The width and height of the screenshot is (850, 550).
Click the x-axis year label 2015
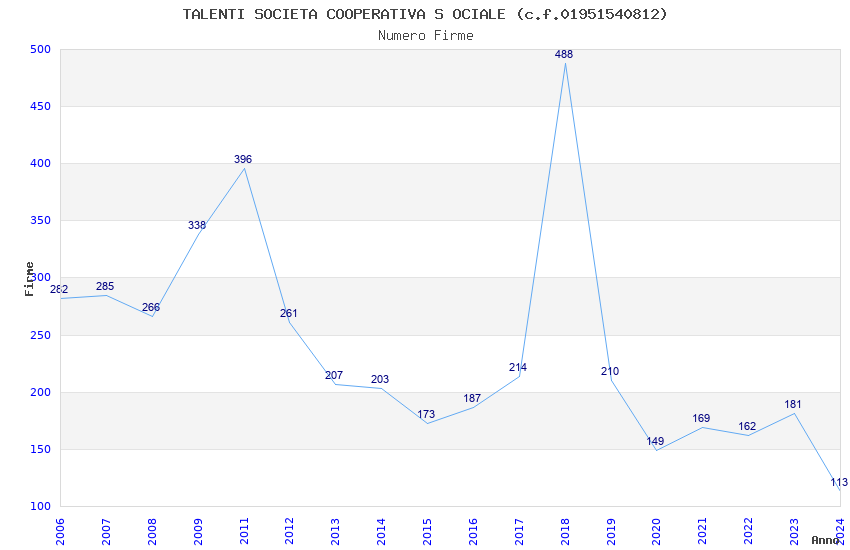coord(427,532)
